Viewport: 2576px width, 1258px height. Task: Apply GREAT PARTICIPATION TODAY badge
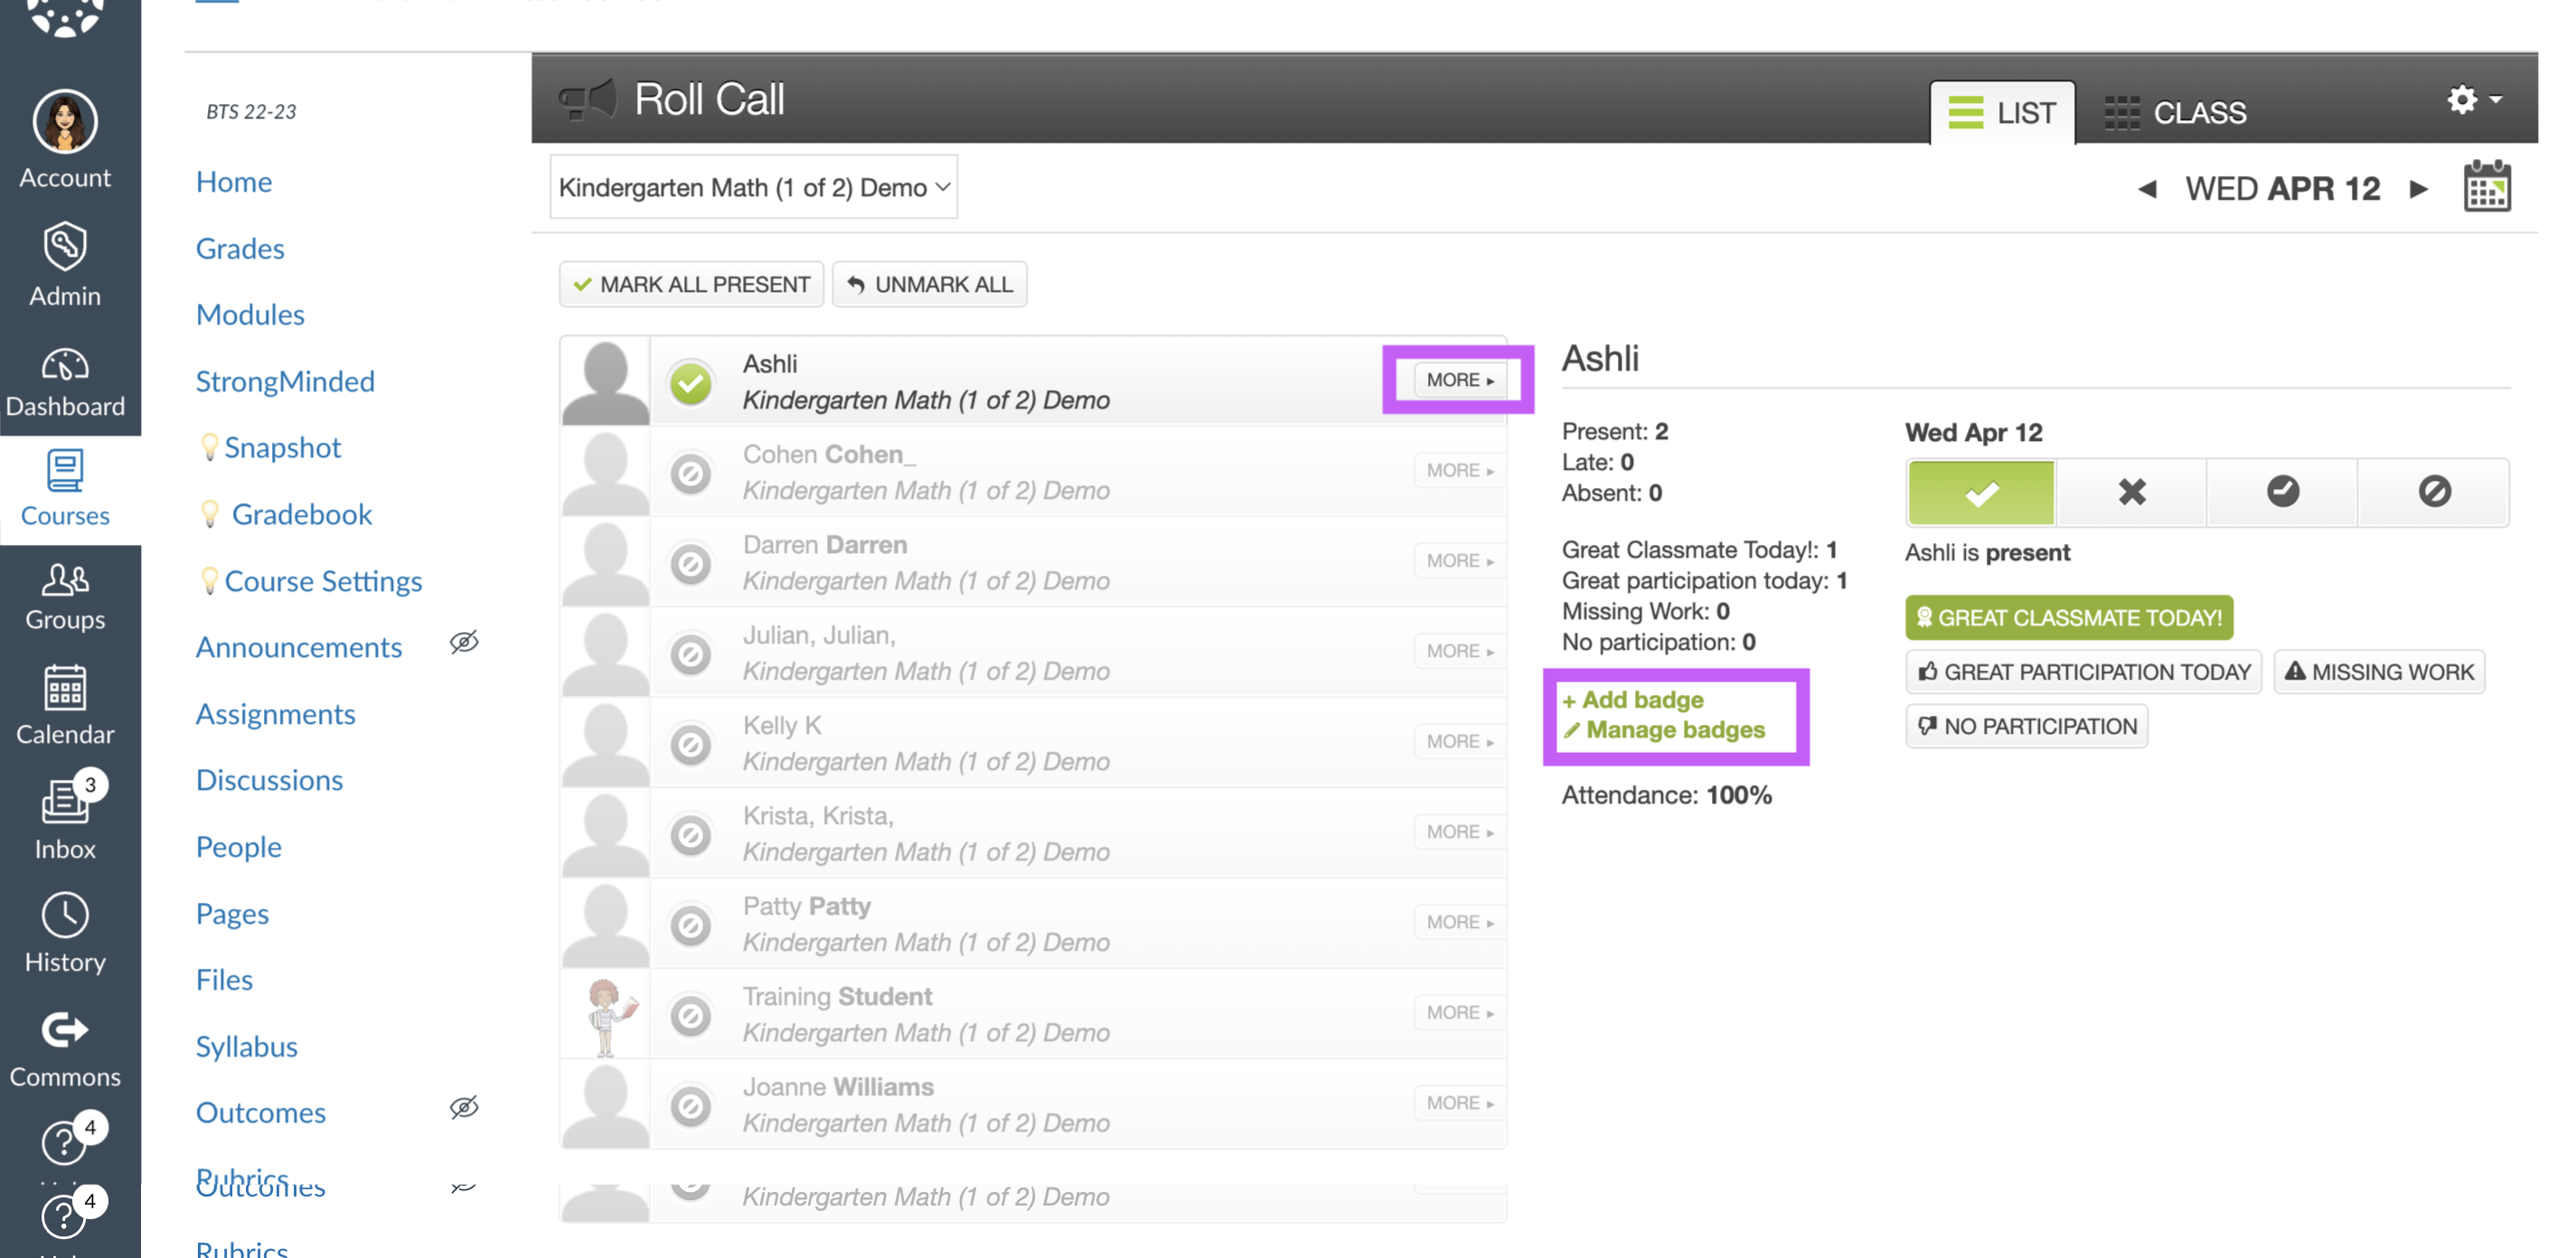click(x=2083, y=671)
